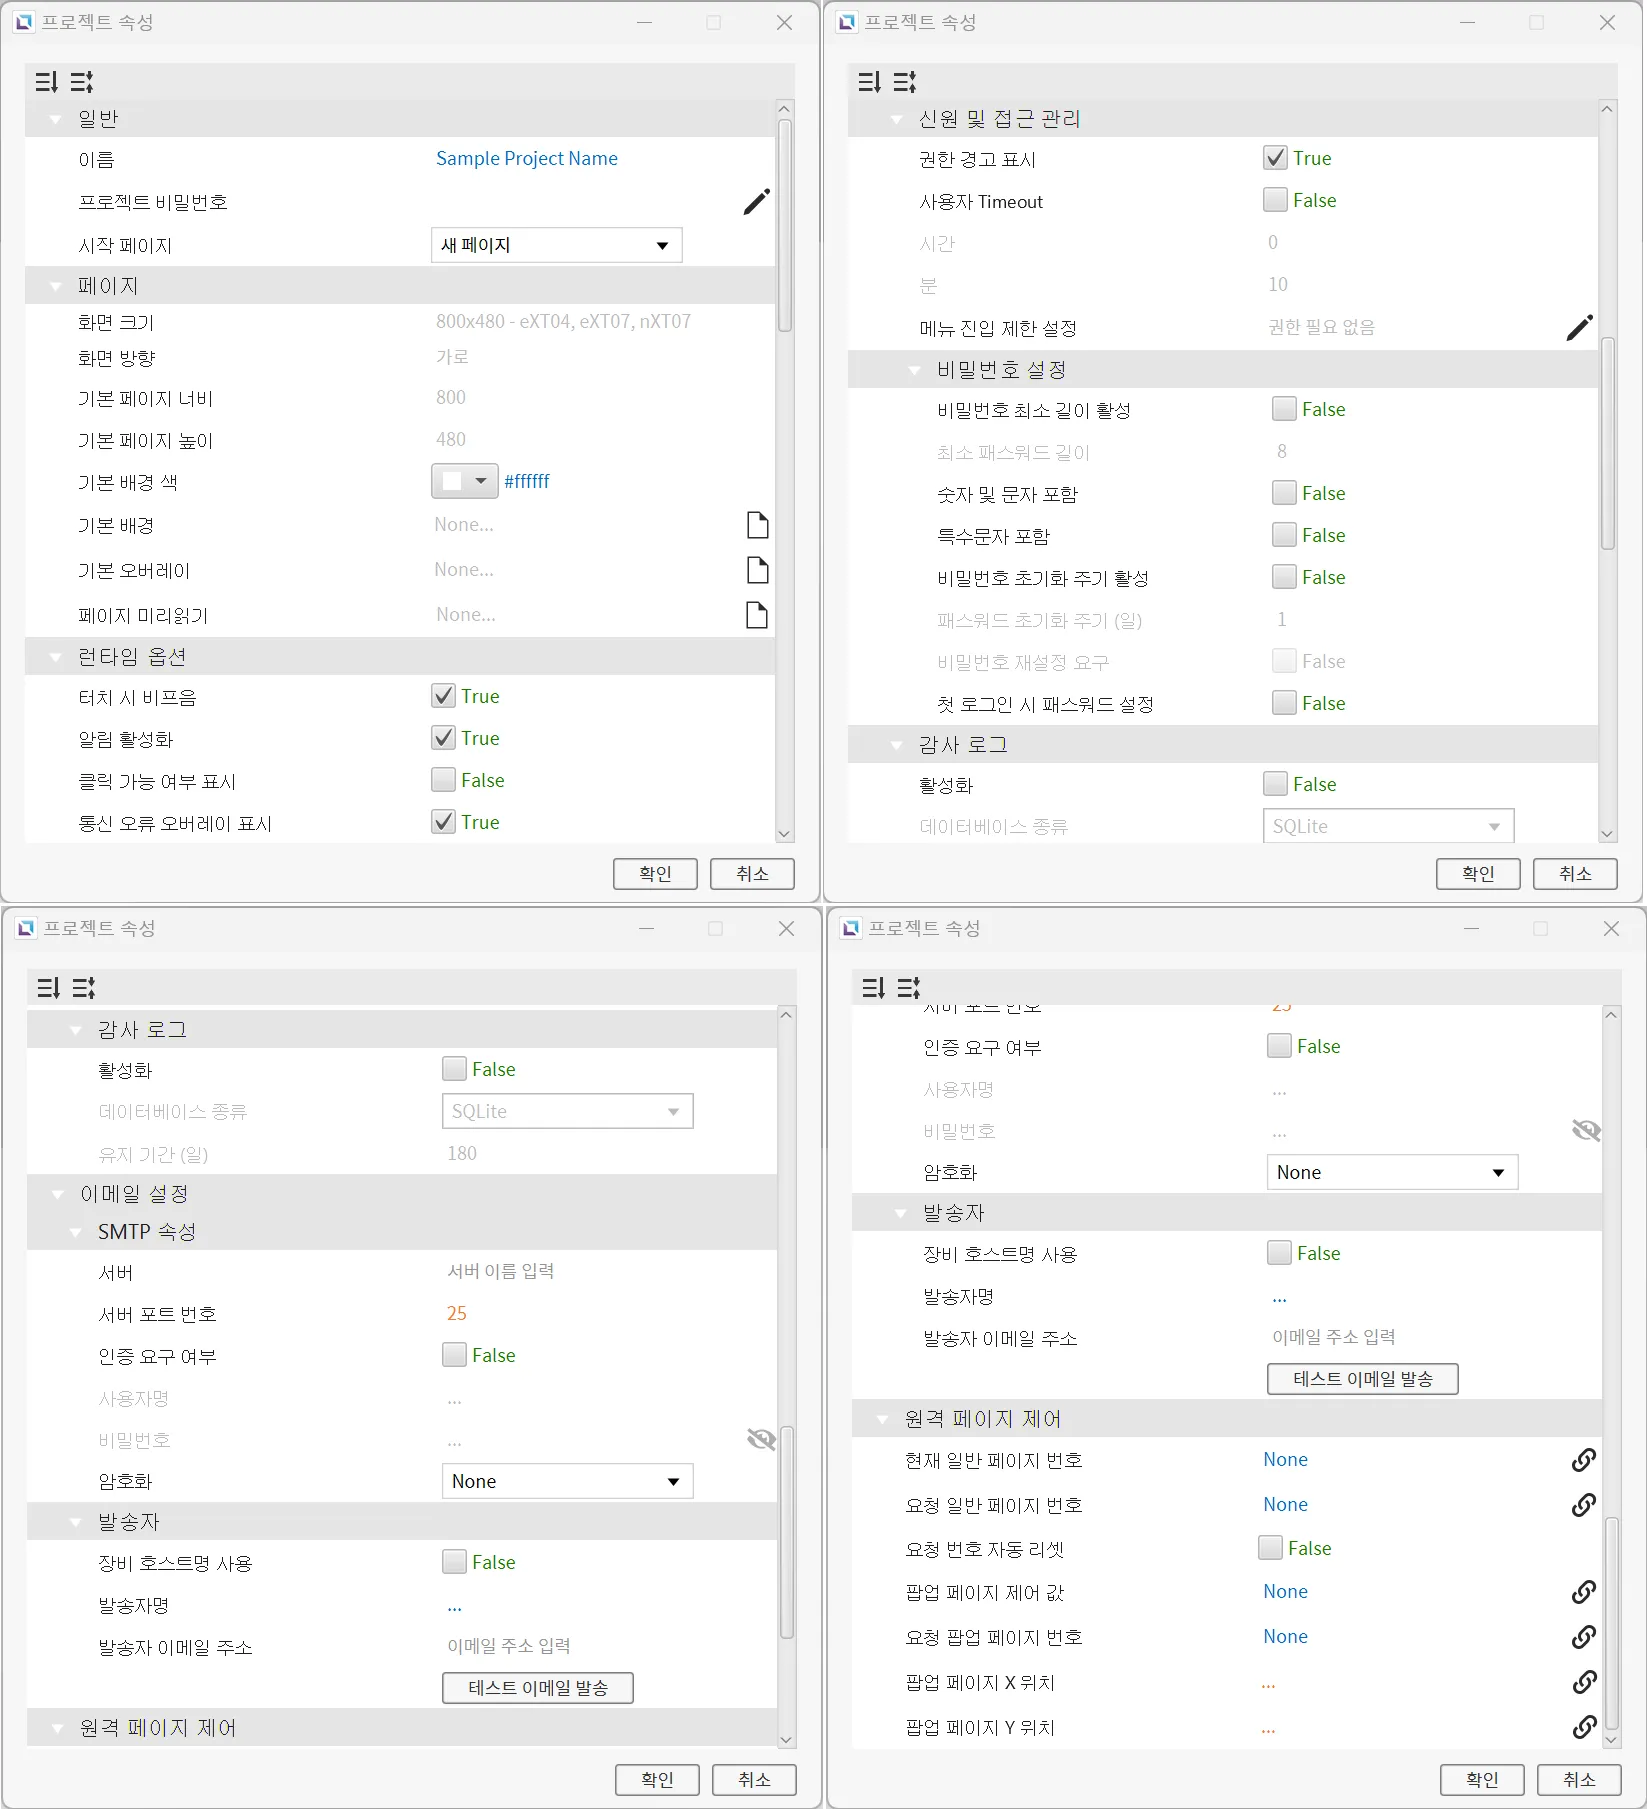The width and height of the screenshot is (1647, 1809).
Task: Click link icon for 팝업 페이지 제어 값
Action: (1583, 1592)
